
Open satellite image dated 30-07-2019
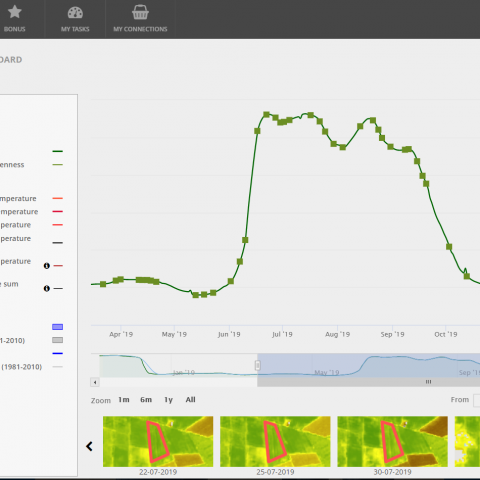pyautogui.click(x=393, y=441)
